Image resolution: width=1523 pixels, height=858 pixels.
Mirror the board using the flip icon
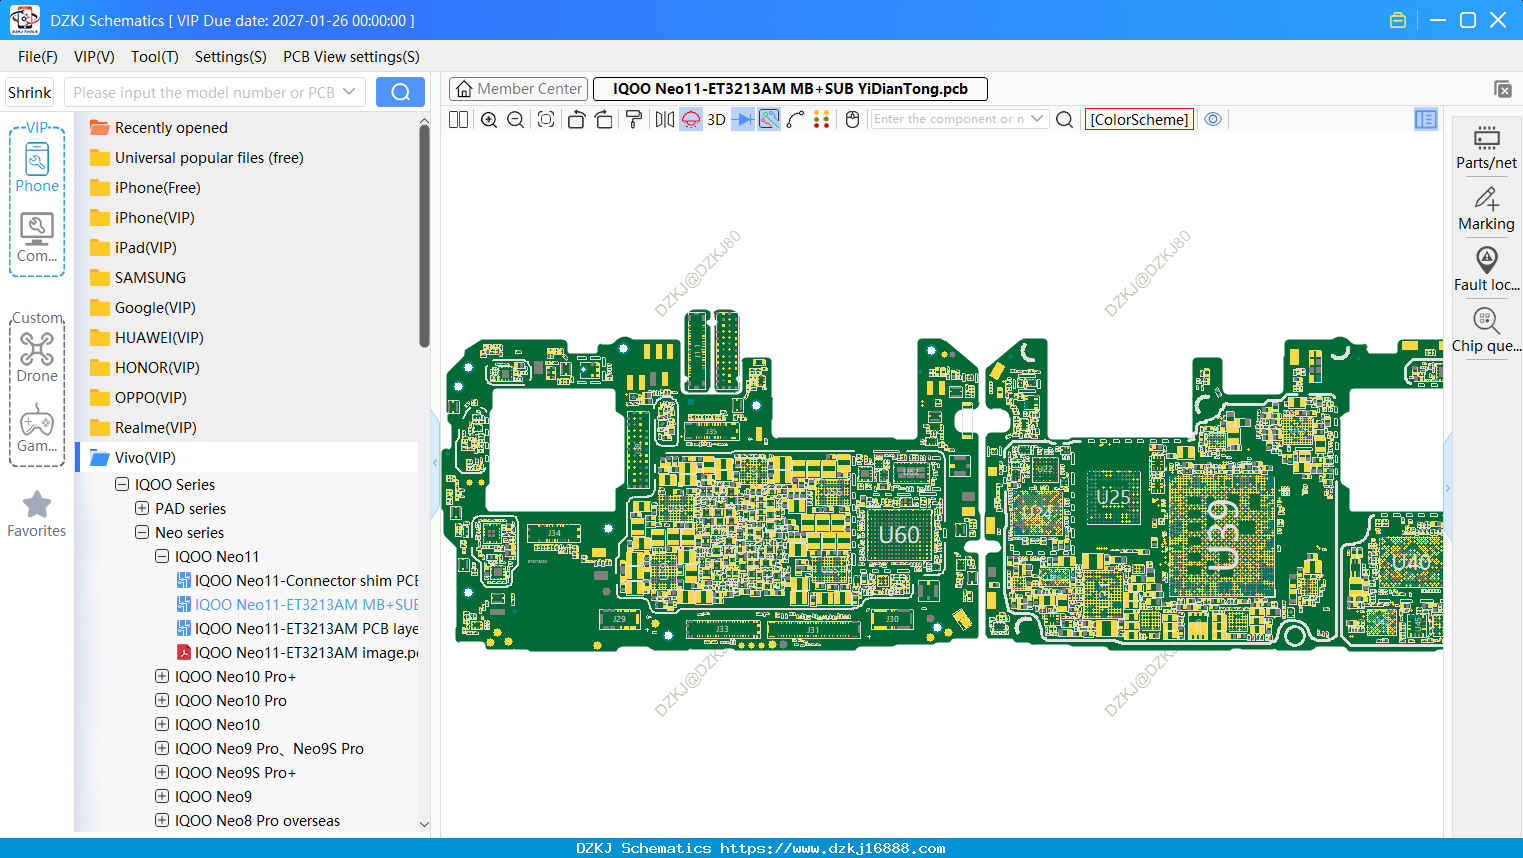(x=664, y=119)
